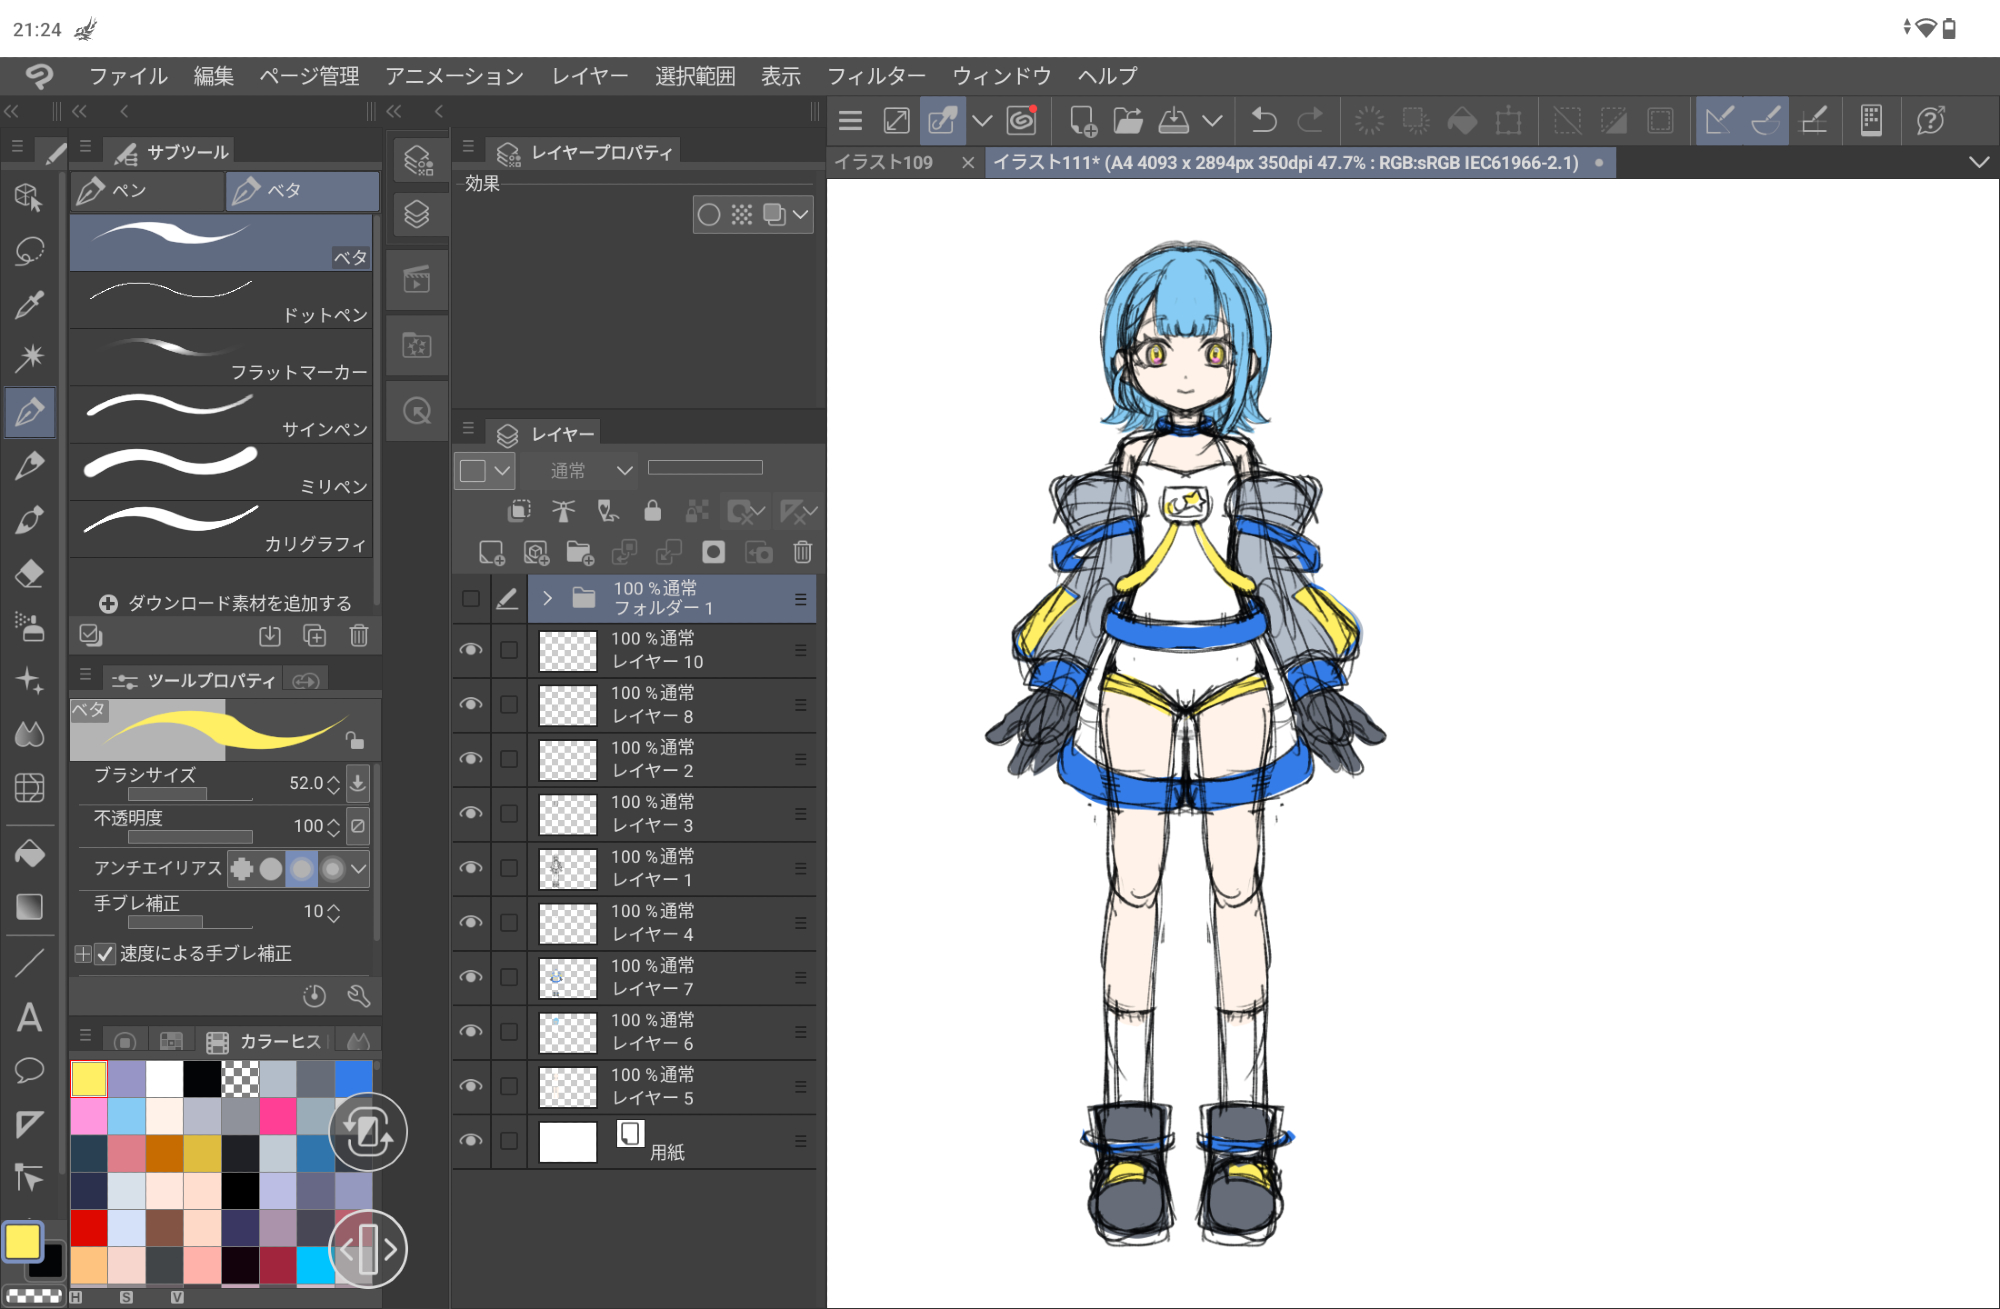This screenshot has height=1309, width=2000.
Task: Hide レイヤー 10 using its eye icon
Action: pos(470,650)
